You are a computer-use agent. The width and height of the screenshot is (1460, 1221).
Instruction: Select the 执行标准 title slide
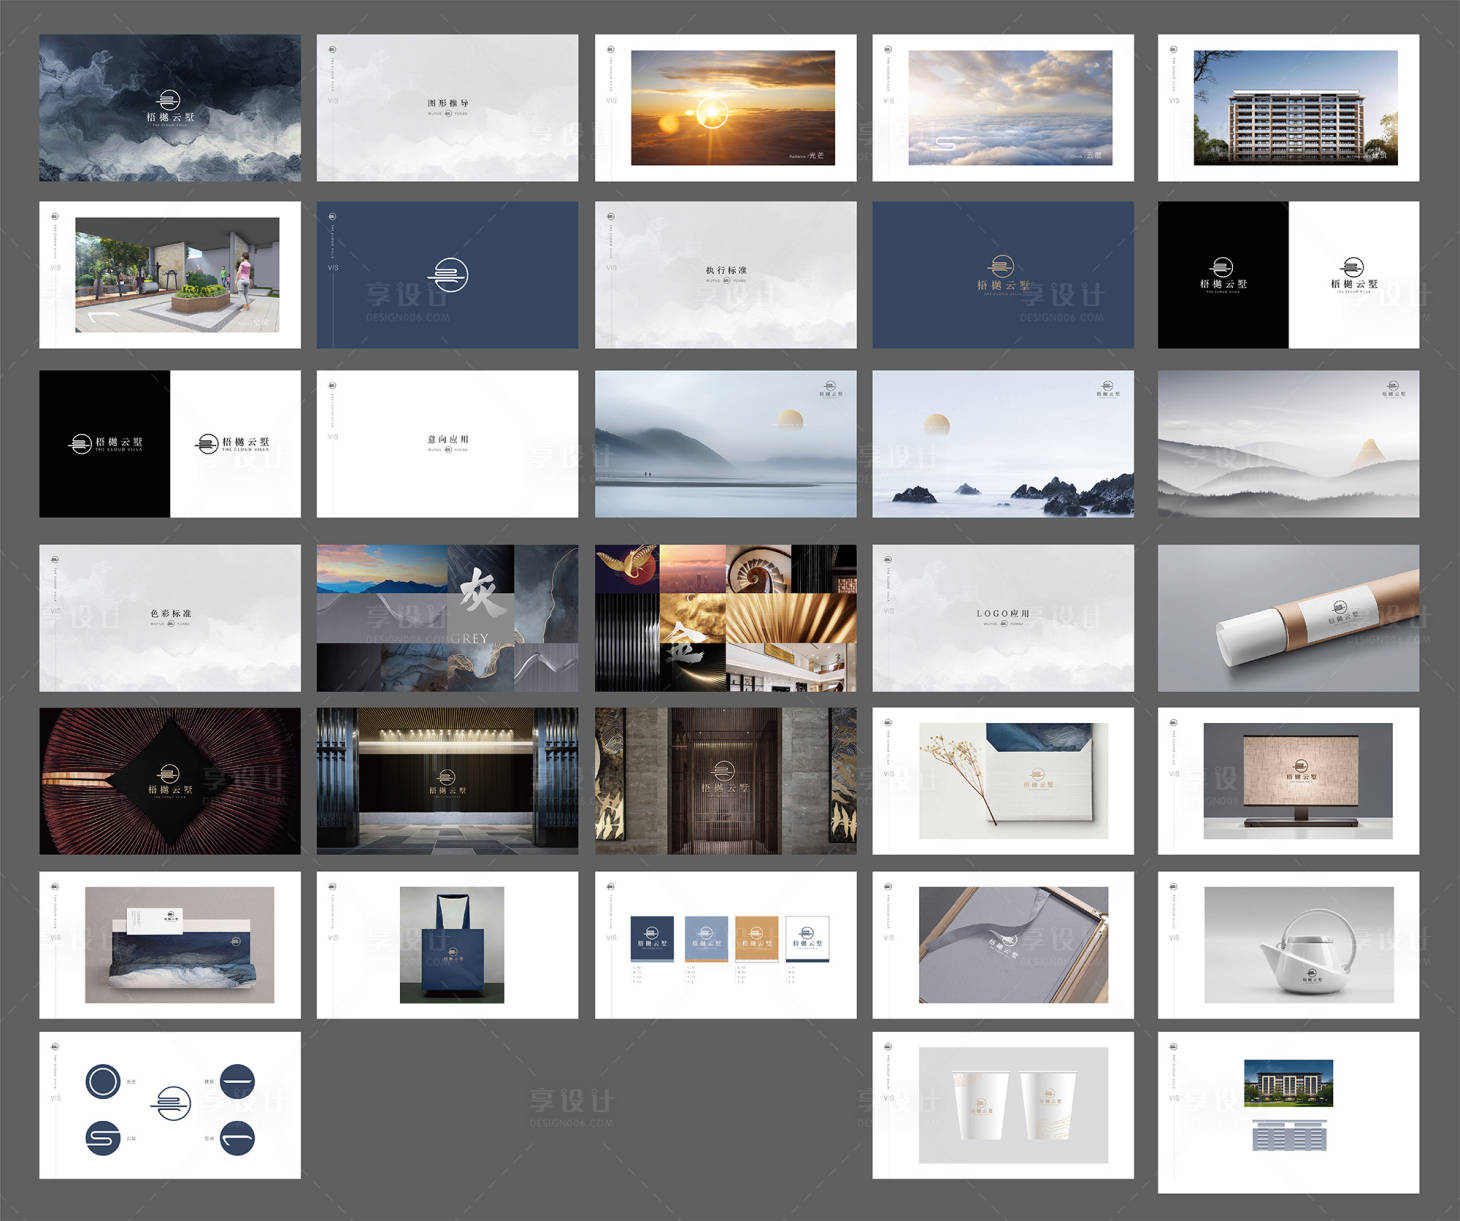(x=725, y=275)
